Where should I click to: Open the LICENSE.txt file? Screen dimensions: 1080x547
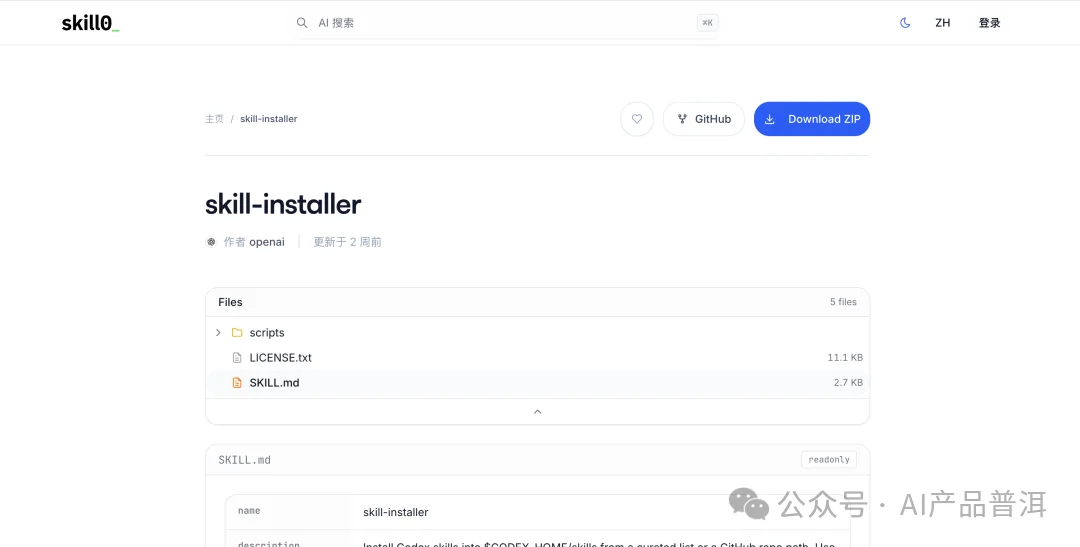point(281,358)
